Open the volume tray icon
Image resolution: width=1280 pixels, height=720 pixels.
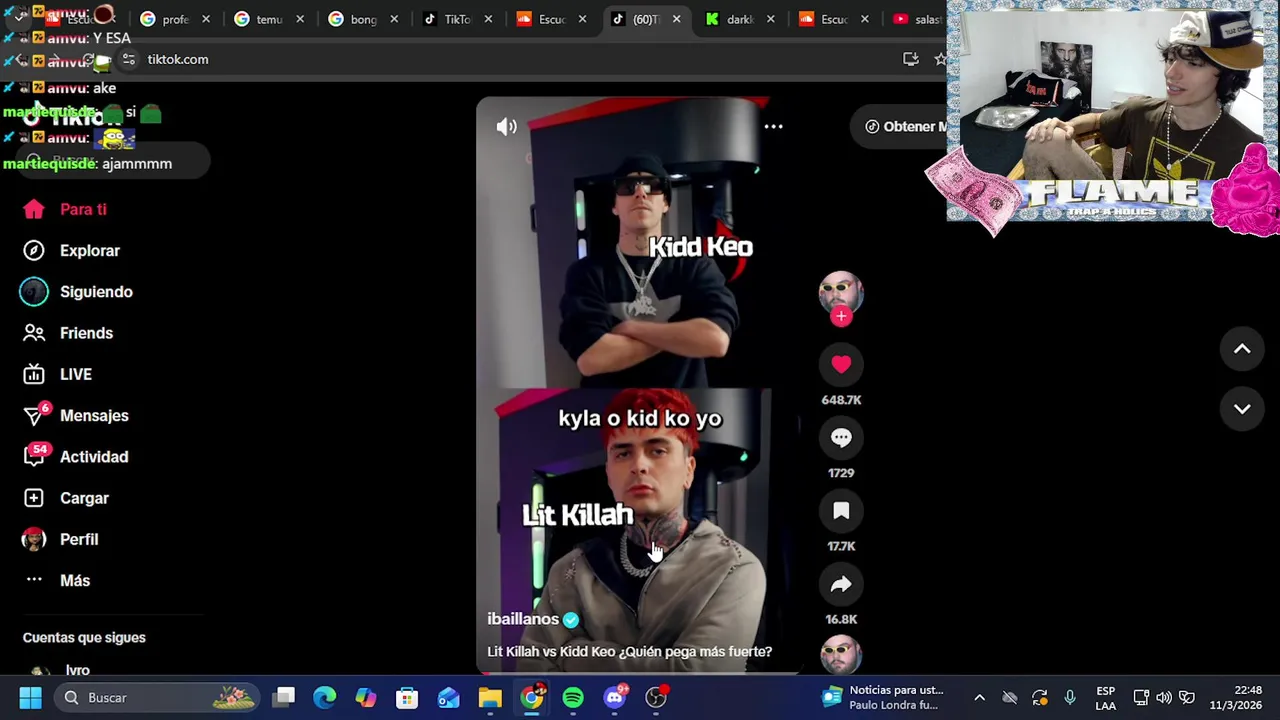[1164, 697]
